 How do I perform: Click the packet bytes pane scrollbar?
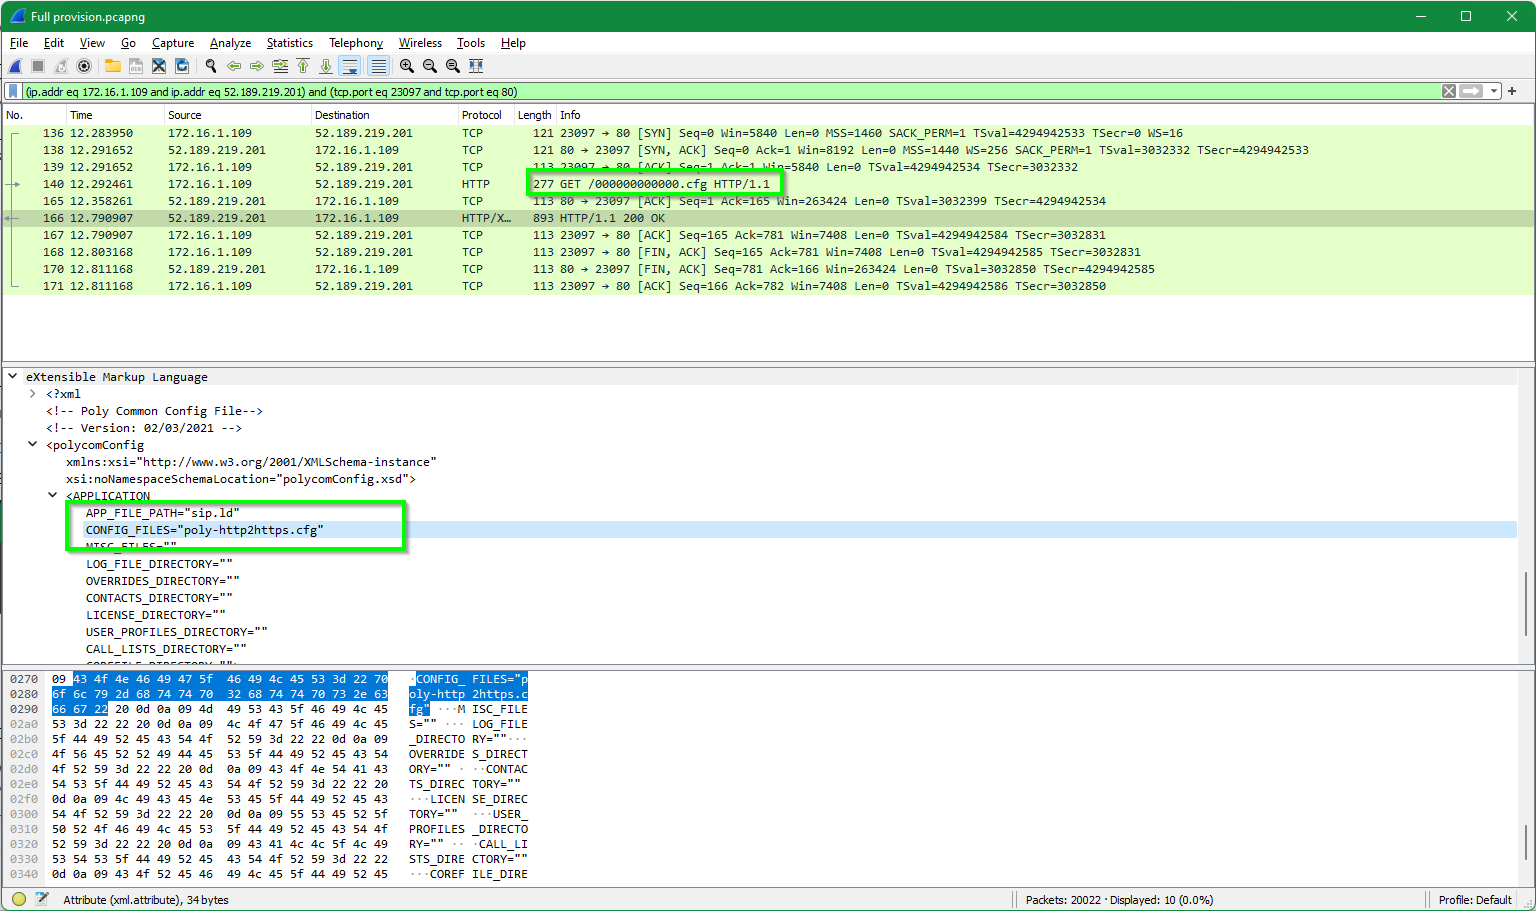1526,841
